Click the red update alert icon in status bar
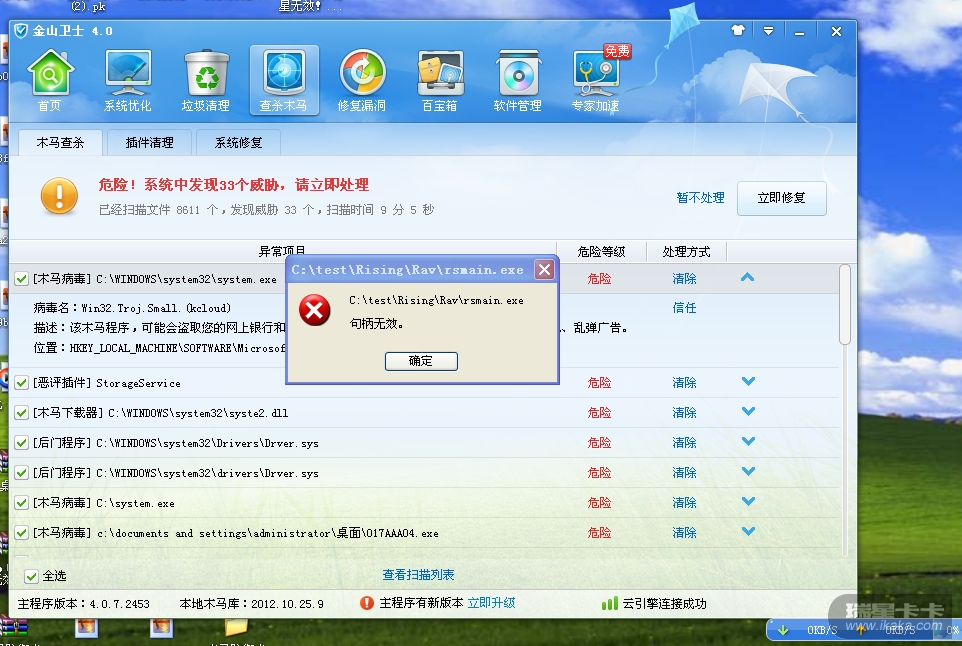This screenshot has height=646, width=962. [367, 603]
